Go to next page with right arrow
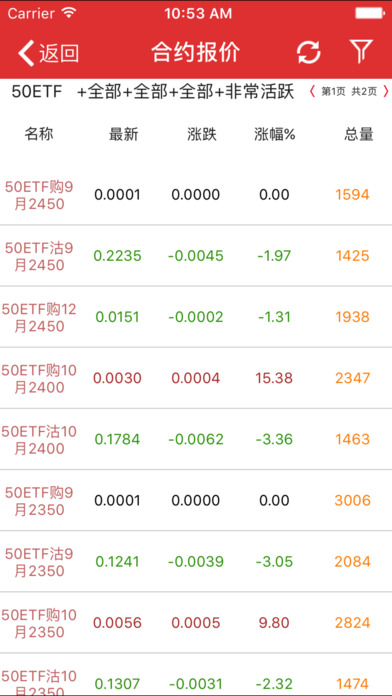 385,92
